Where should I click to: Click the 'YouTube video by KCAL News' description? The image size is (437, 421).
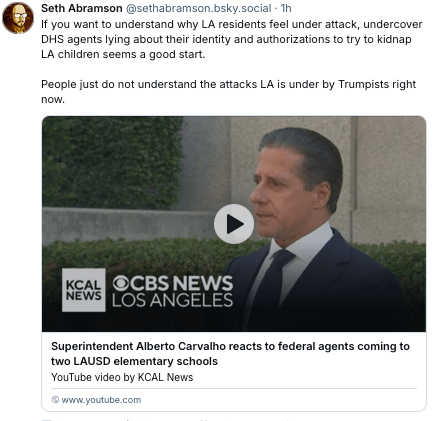(x=122, y=377)
